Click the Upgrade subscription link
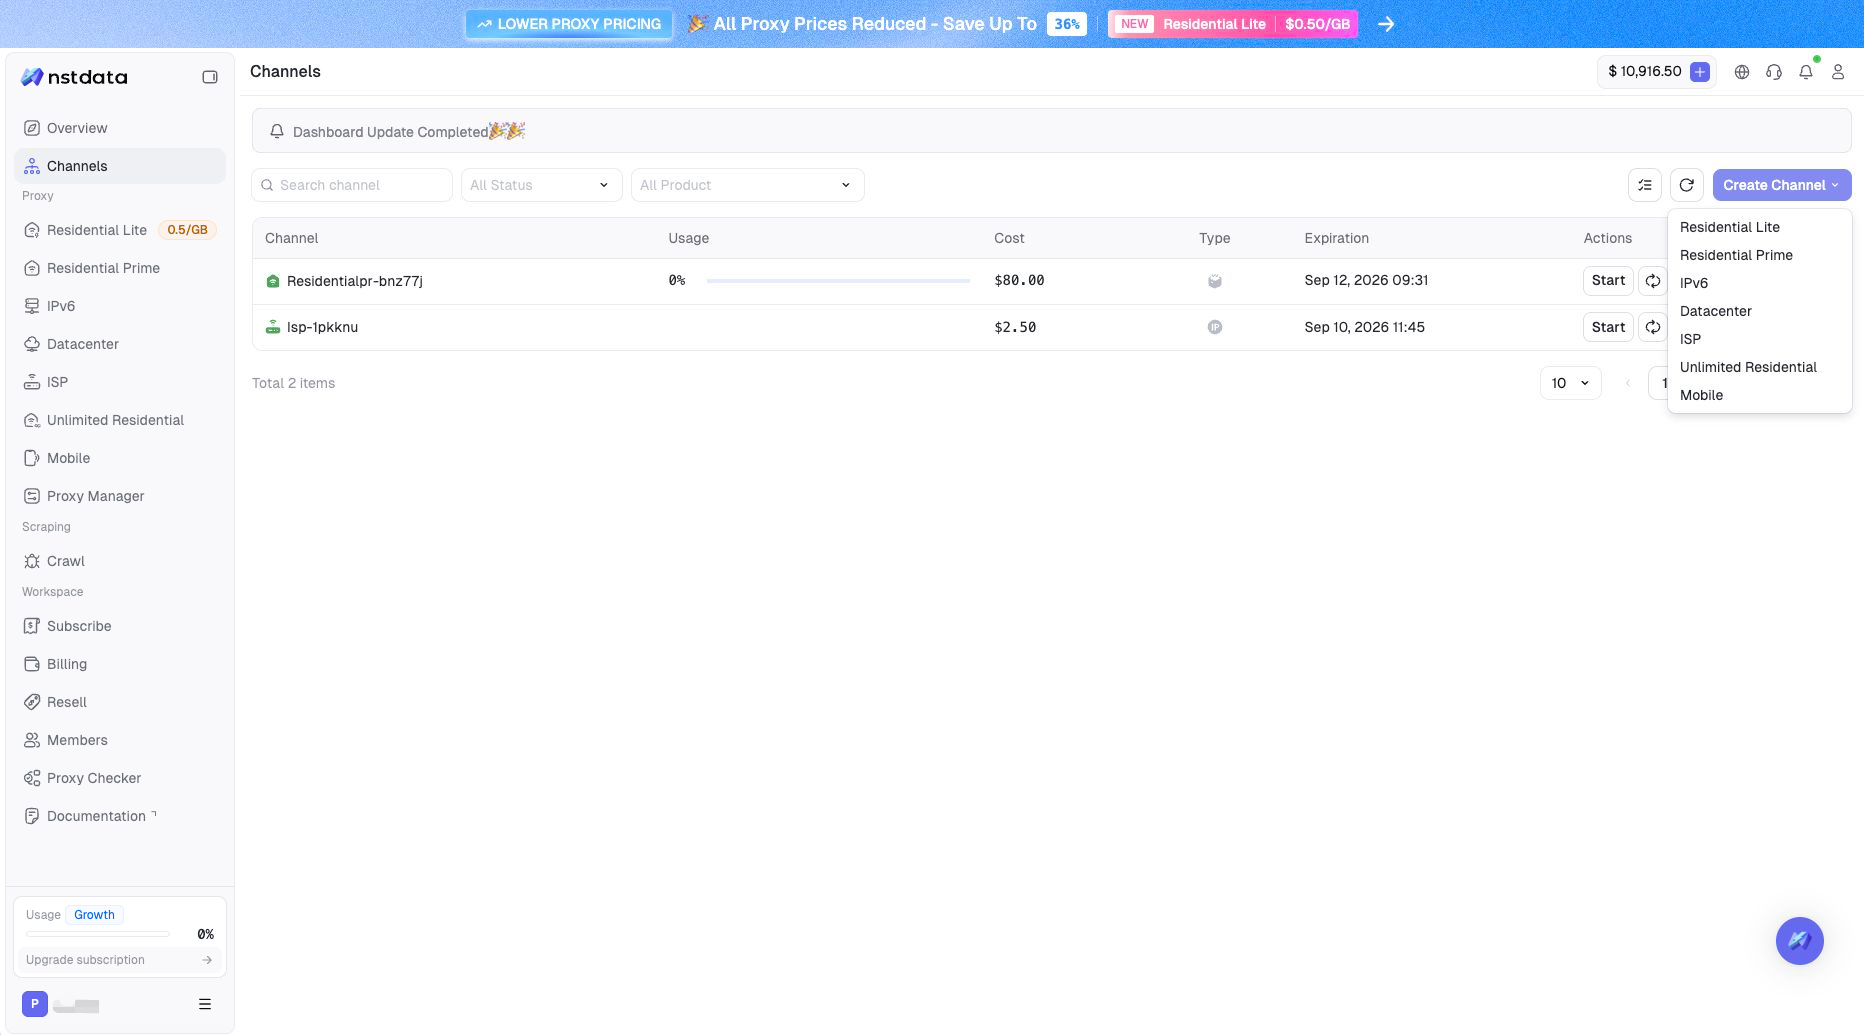Image resolution: width=1864 pixels, height=1035 pixels. pyautogui.click(x=120, y=960)
